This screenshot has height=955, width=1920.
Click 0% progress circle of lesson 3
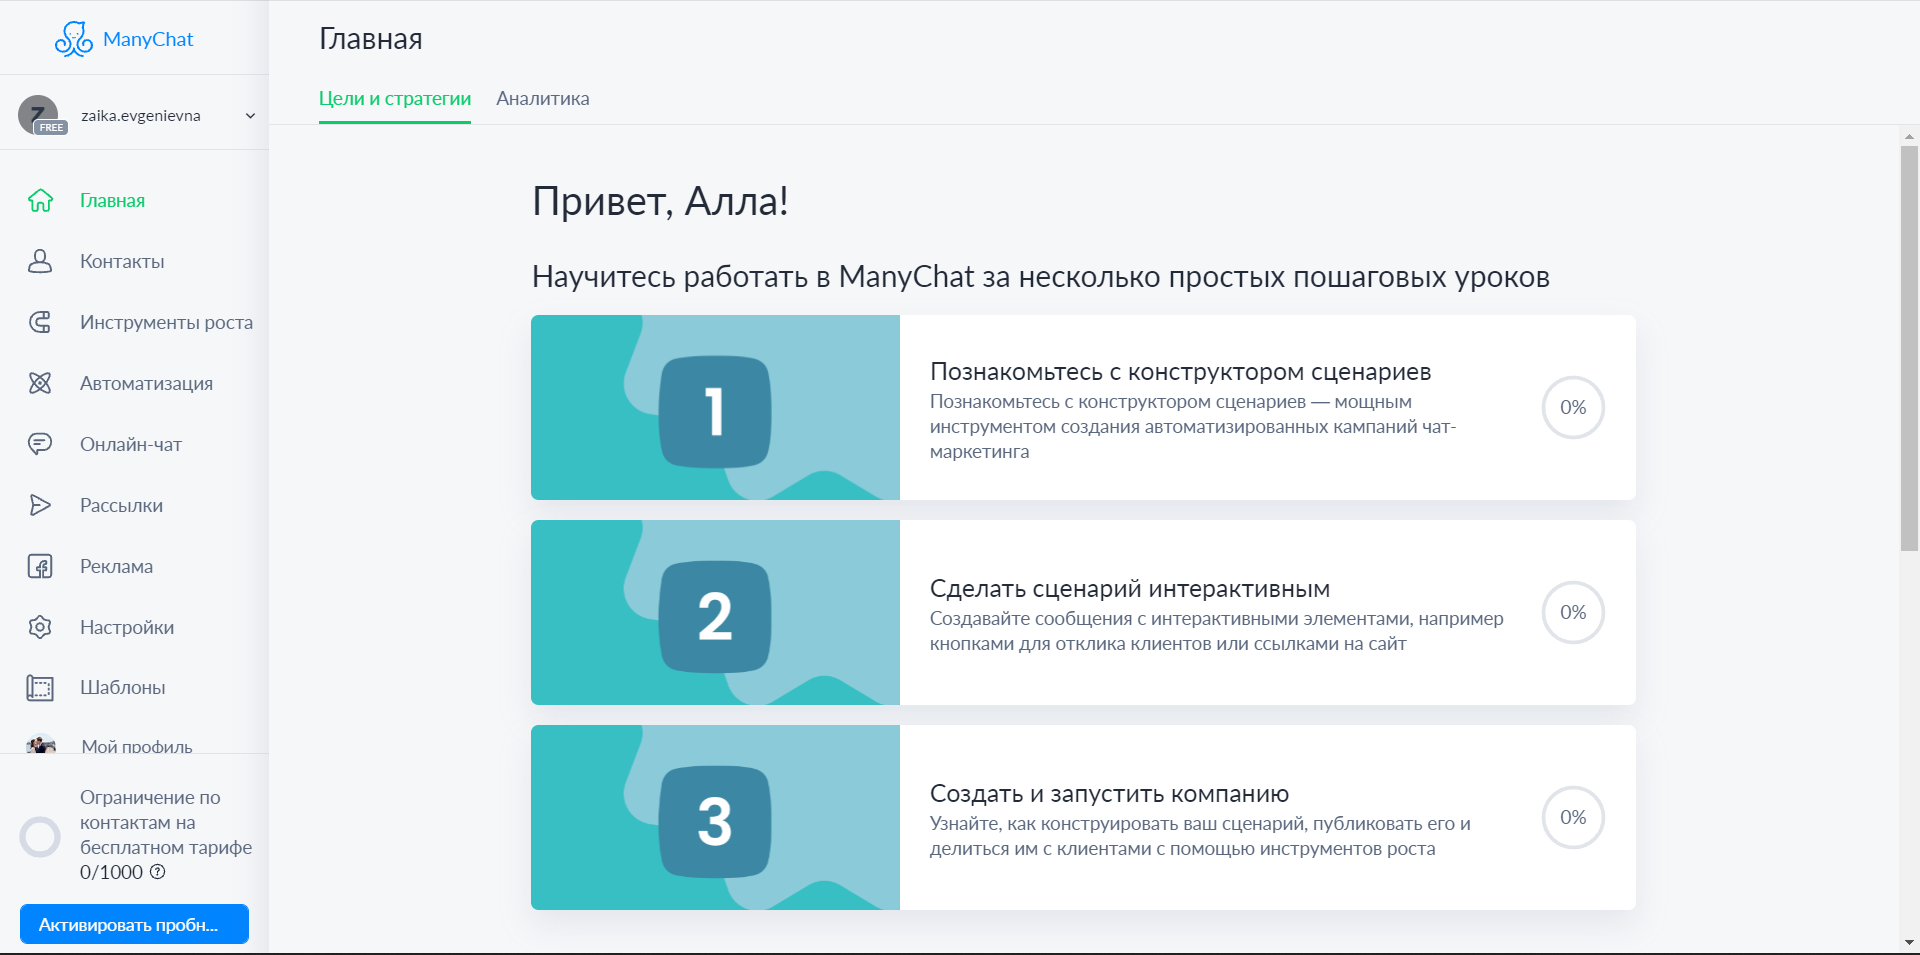coord(1573,818)
